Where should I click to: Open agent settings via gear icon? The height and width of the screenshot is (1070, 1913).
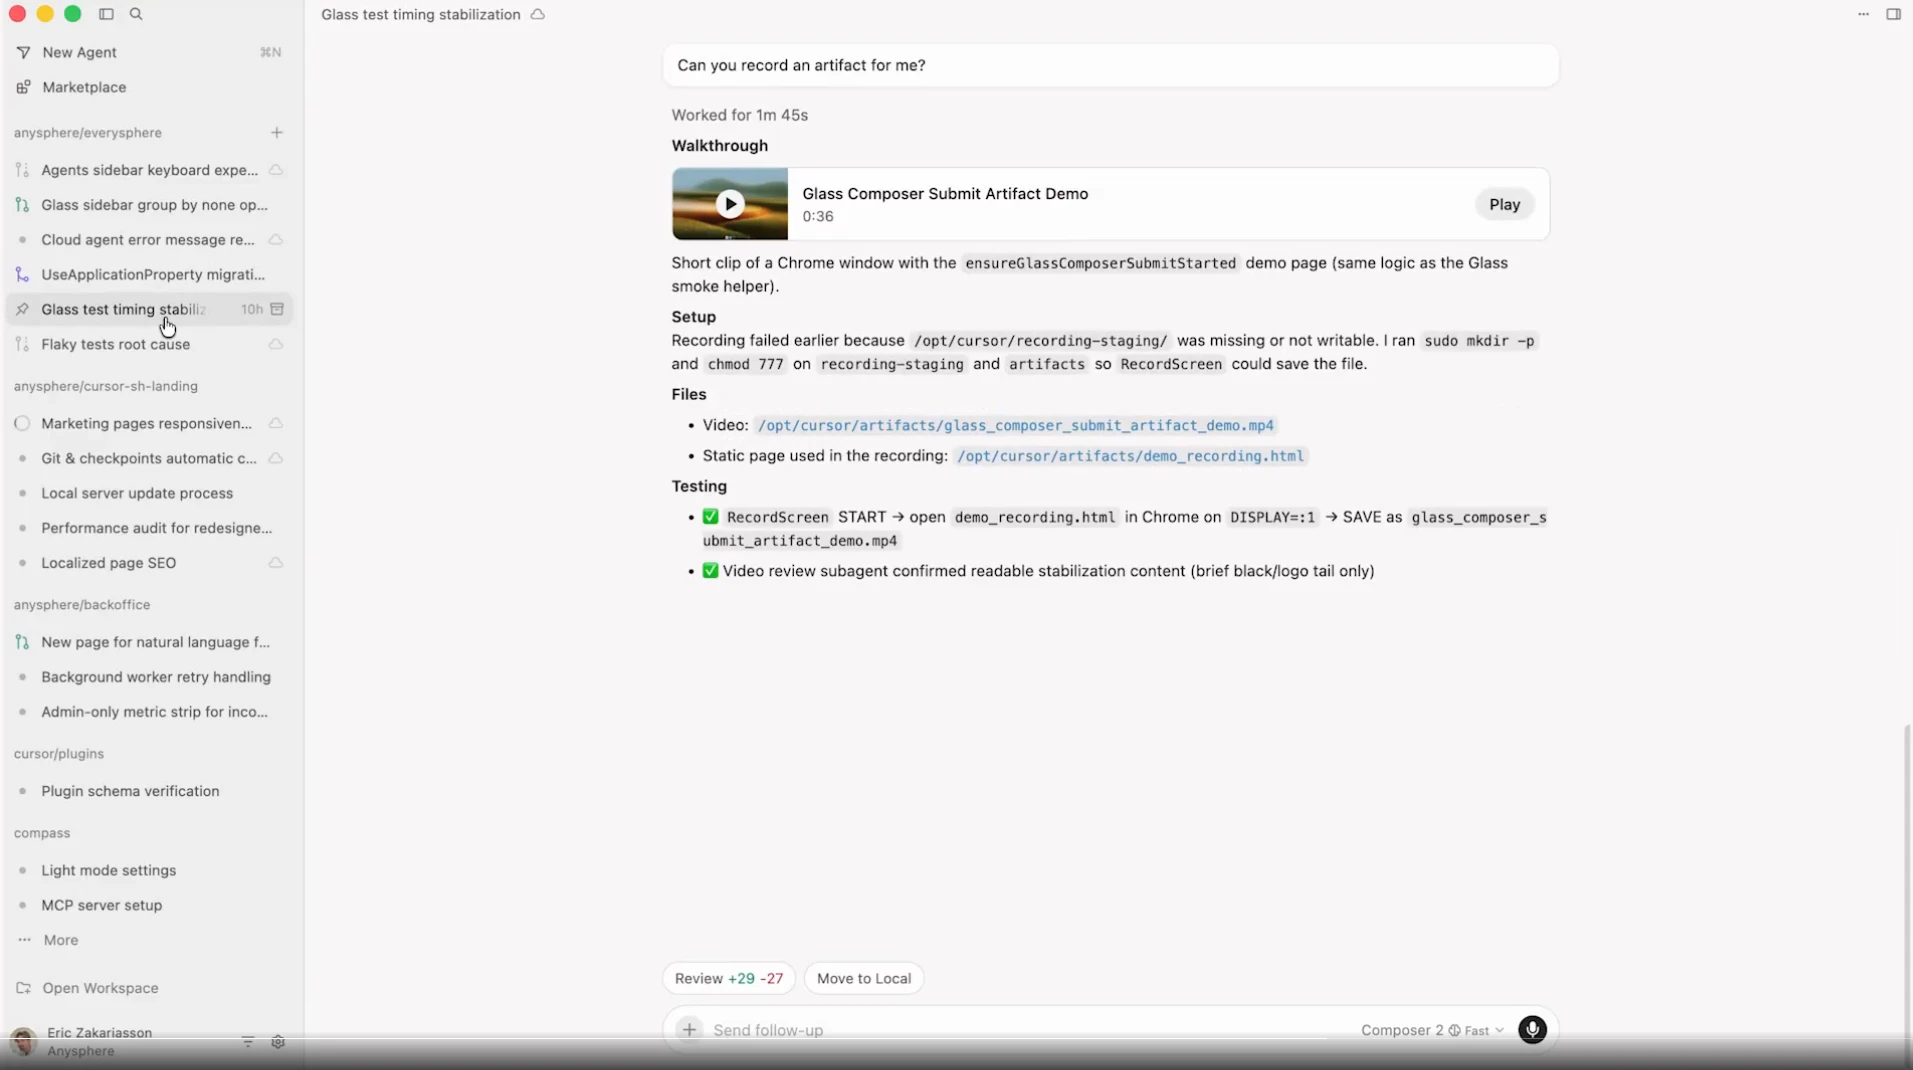(x=278, y=1042)
